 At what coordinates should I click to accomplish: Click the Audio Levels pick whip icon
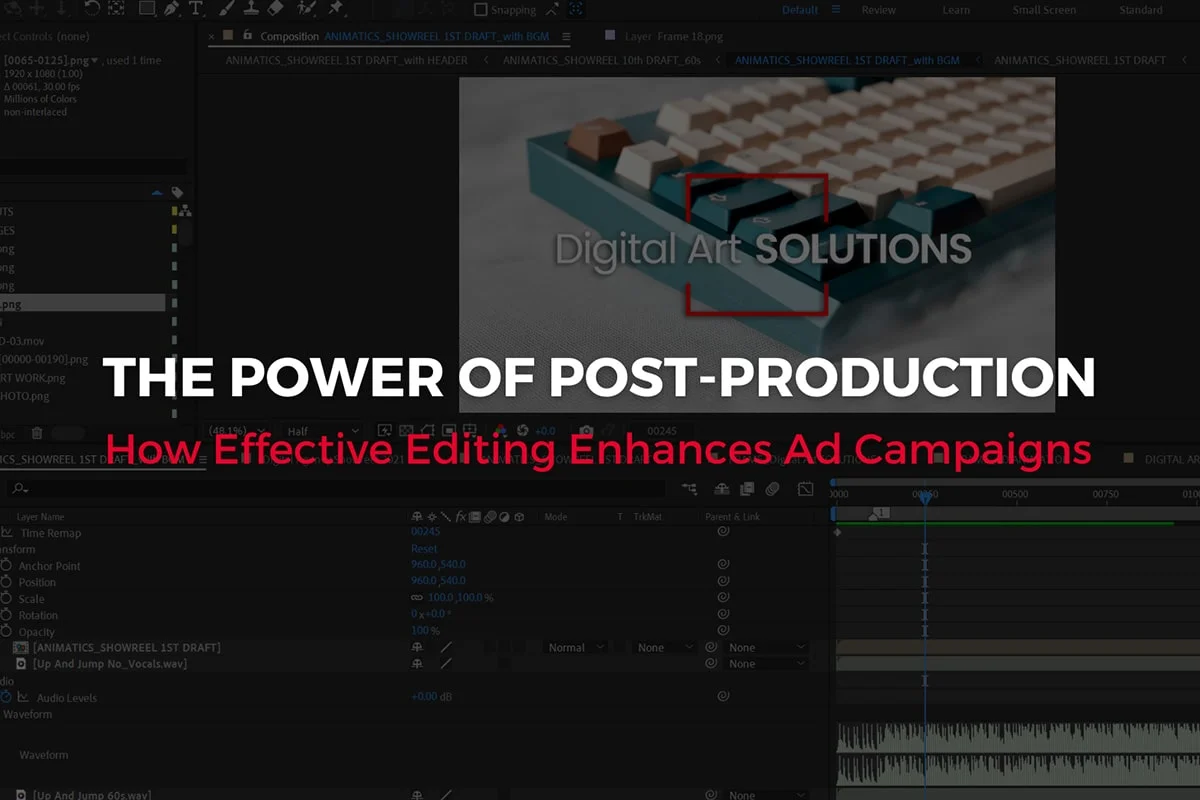tap(723, 697)
